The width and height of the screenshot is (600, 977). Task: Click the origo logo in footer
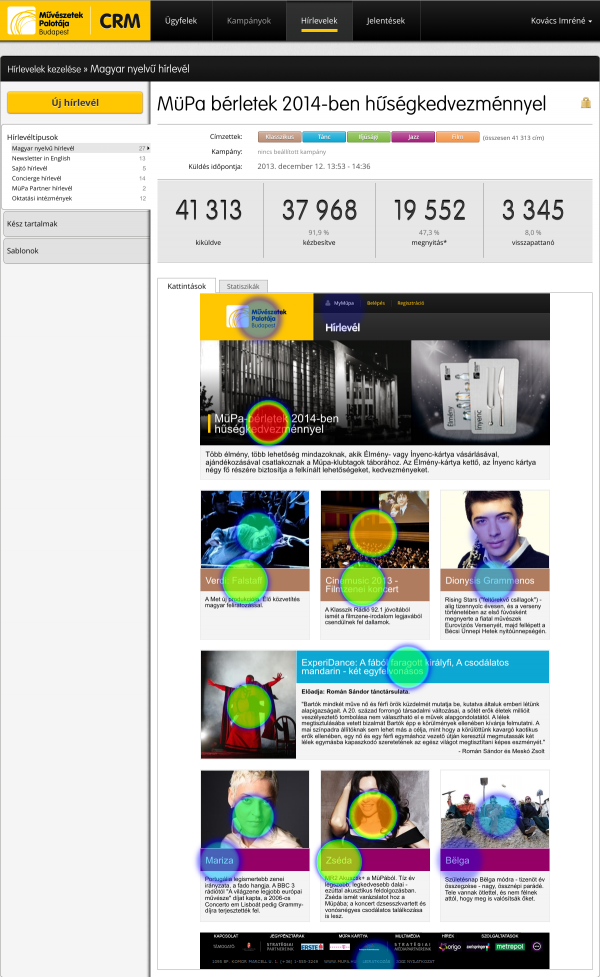[x=450, y=947]
